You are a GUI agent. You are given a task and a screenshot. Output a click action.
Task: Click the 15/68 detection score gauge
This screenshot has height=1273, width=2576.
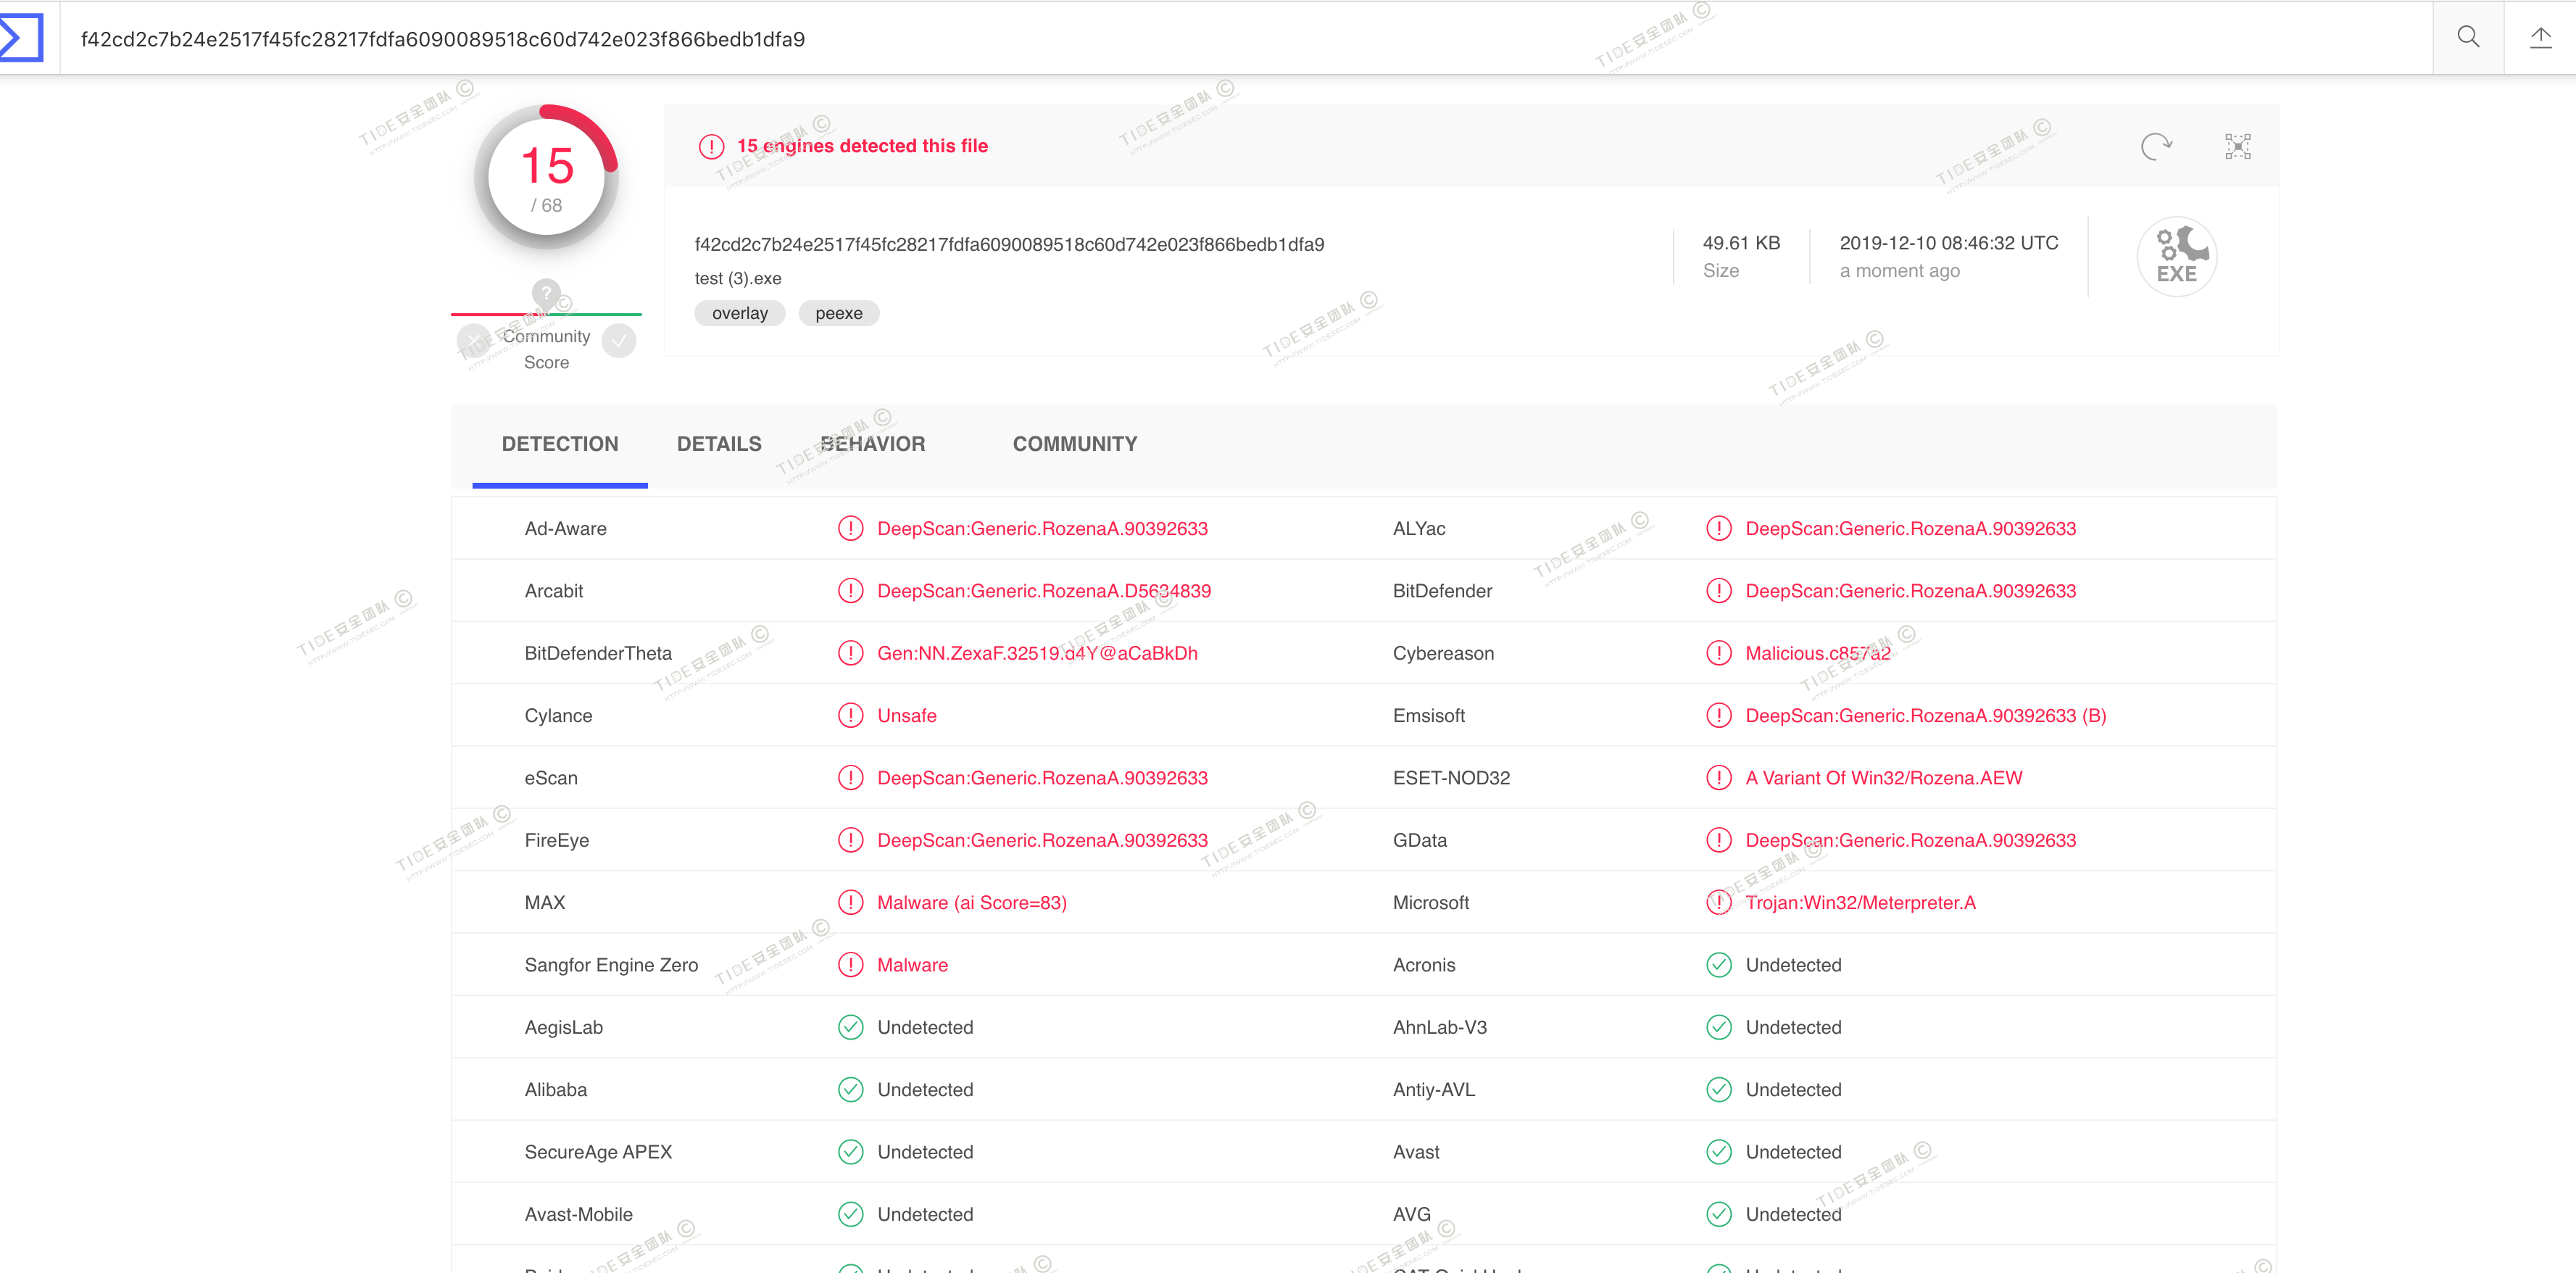click(546, 178)
